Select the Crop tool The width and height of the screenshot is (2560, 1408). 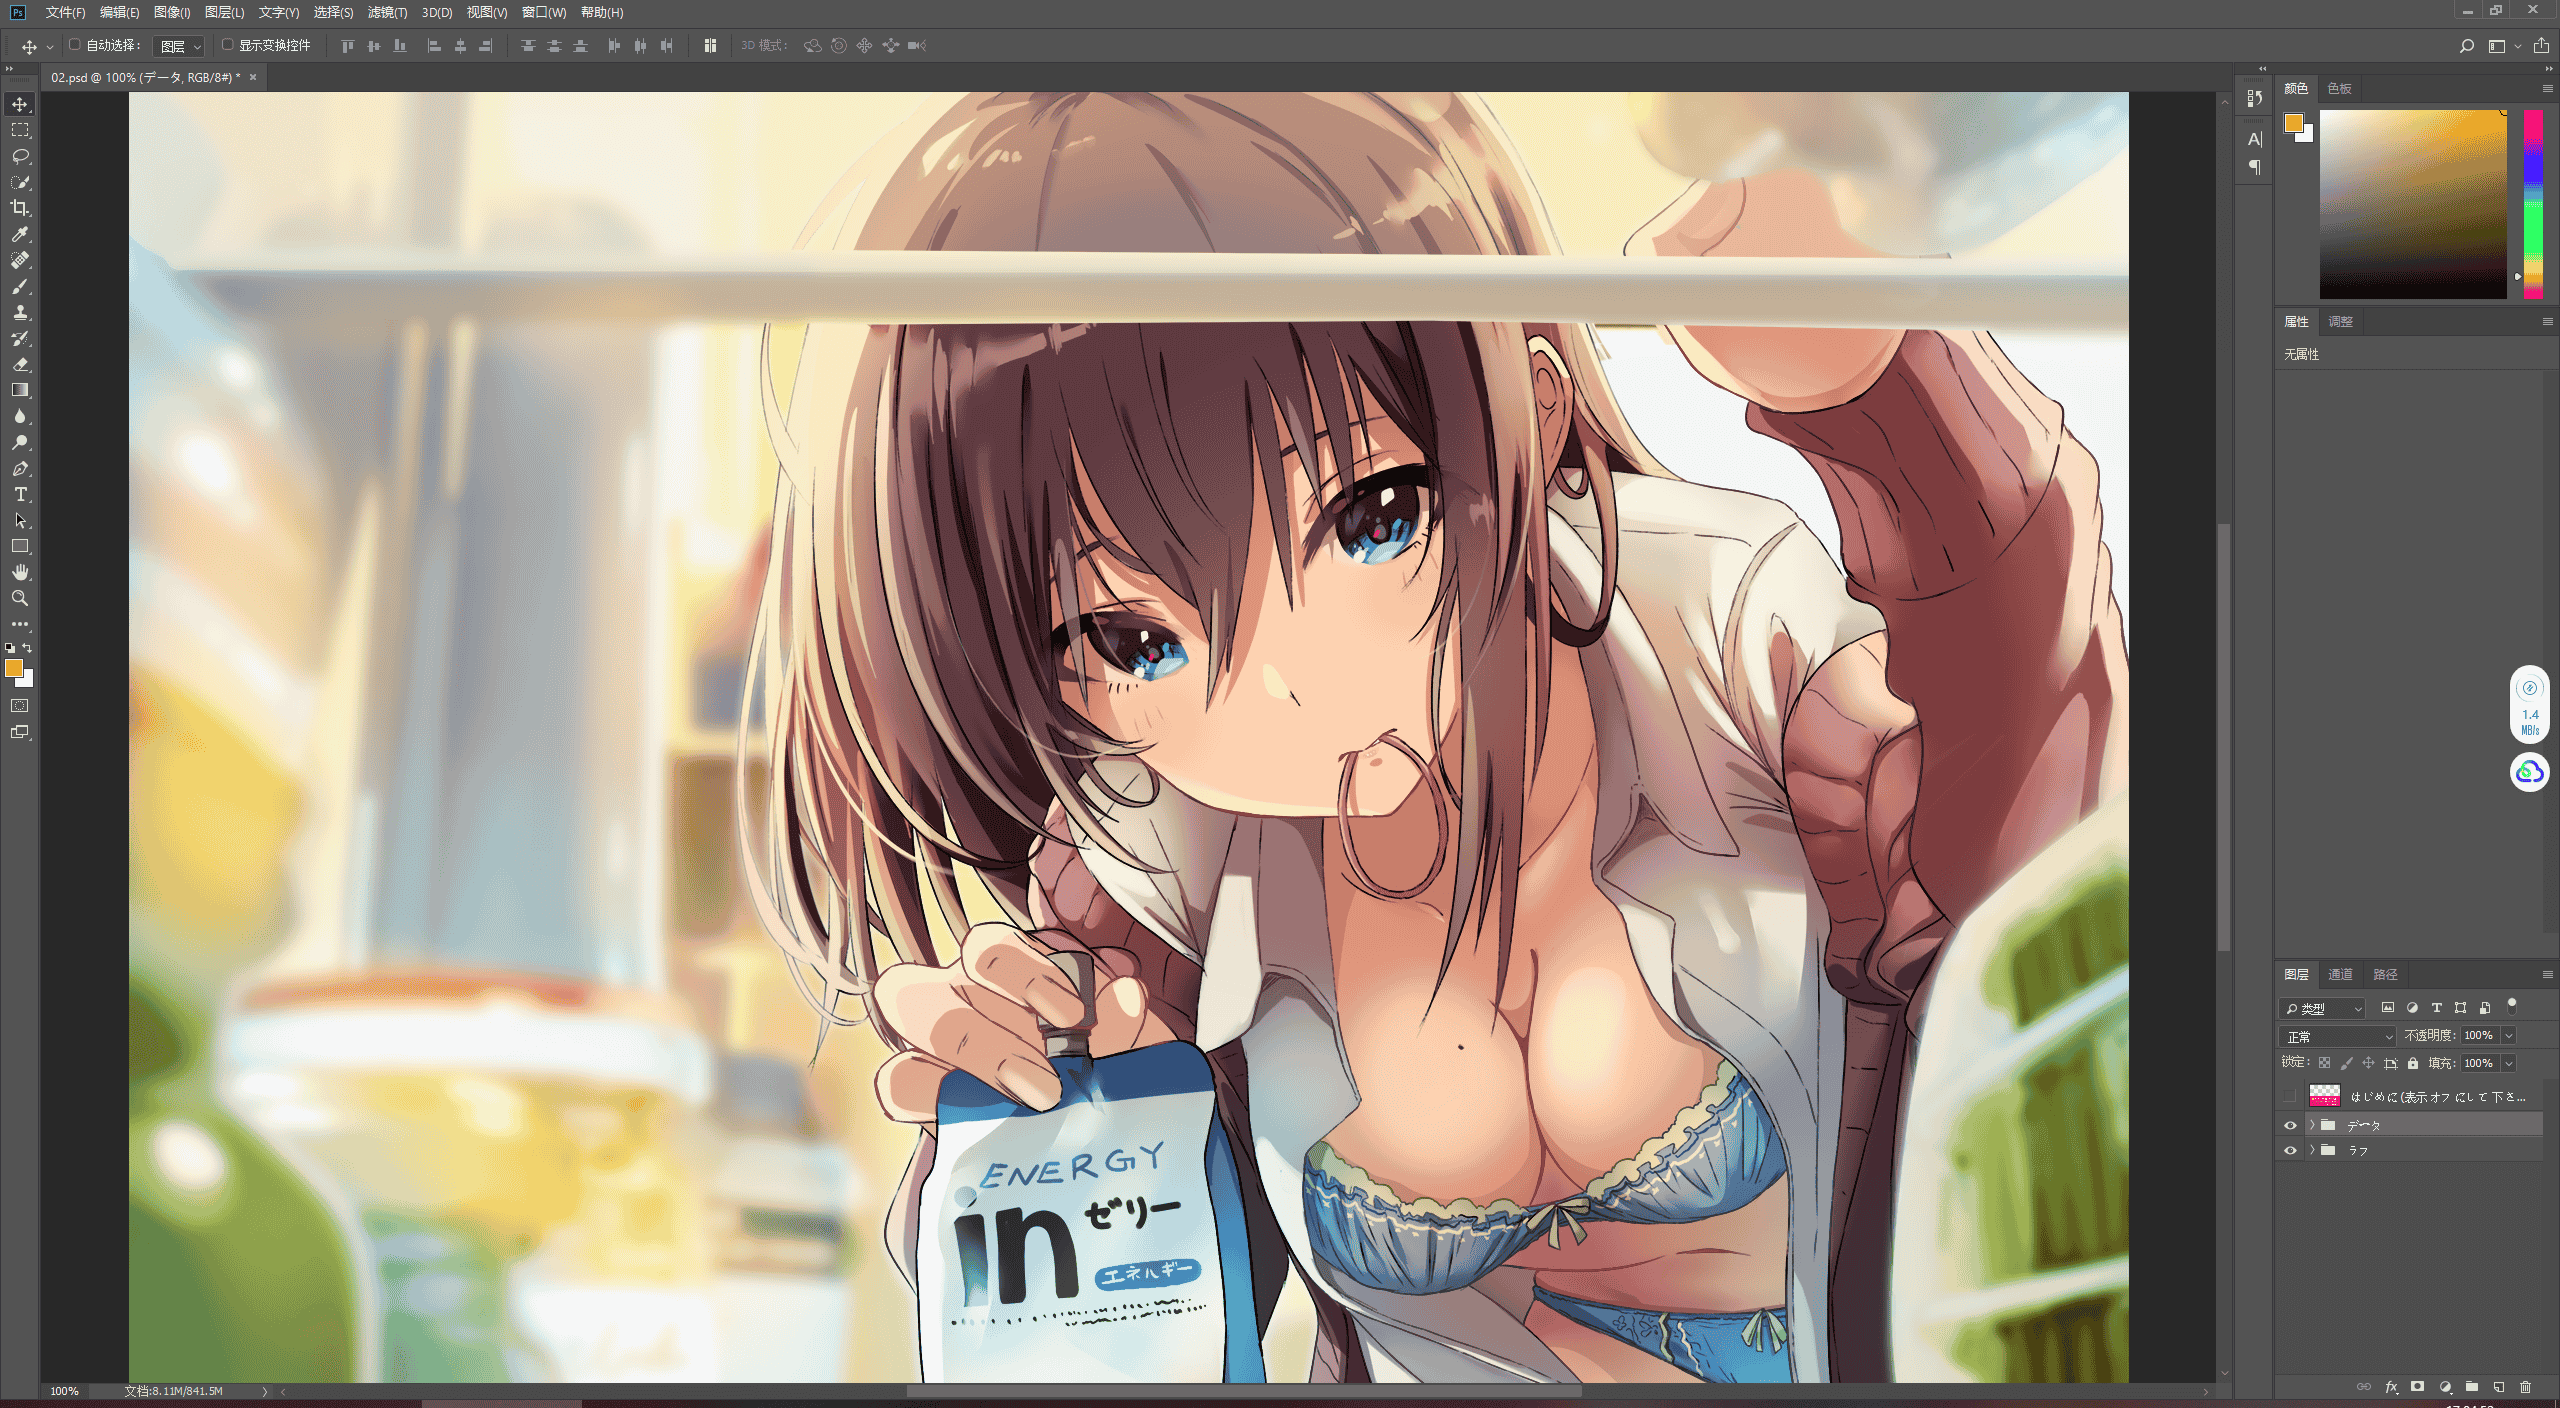click(x=20, y=208)
